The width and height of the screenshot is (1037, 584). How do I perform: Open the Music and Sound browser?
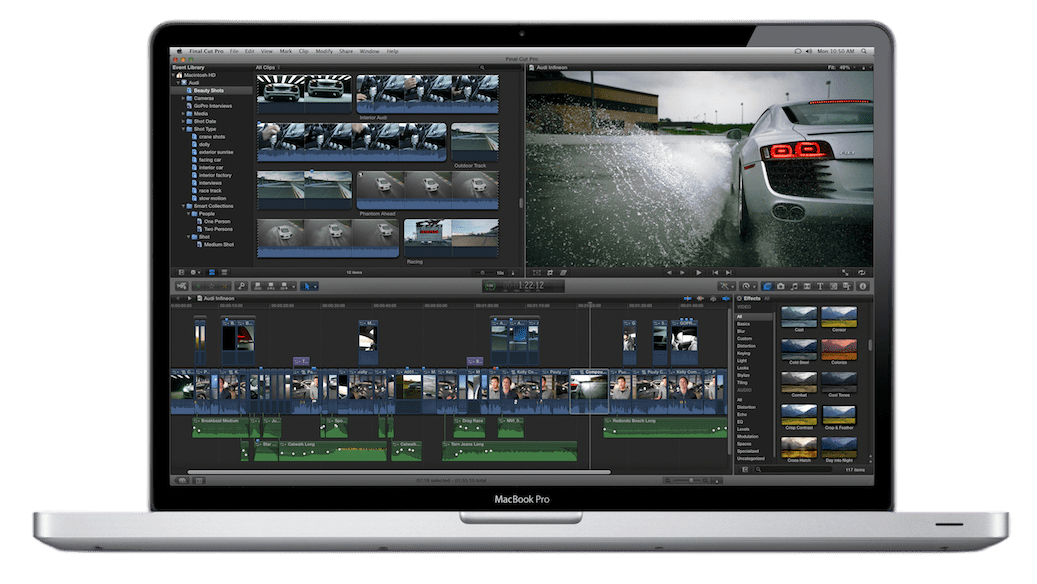coord(794,286)
